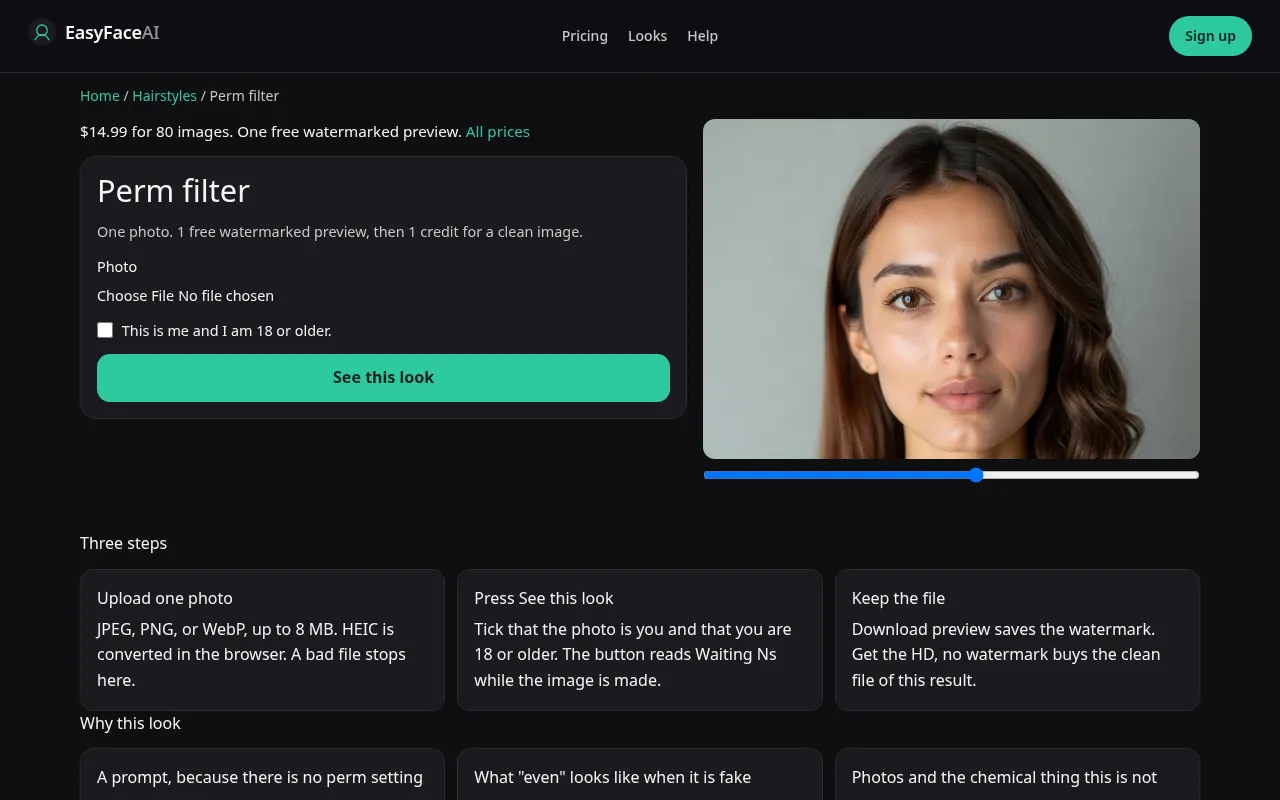Open the Help menu item
The width and height of the screenshot is (1280, 800).
pos(702,36)
